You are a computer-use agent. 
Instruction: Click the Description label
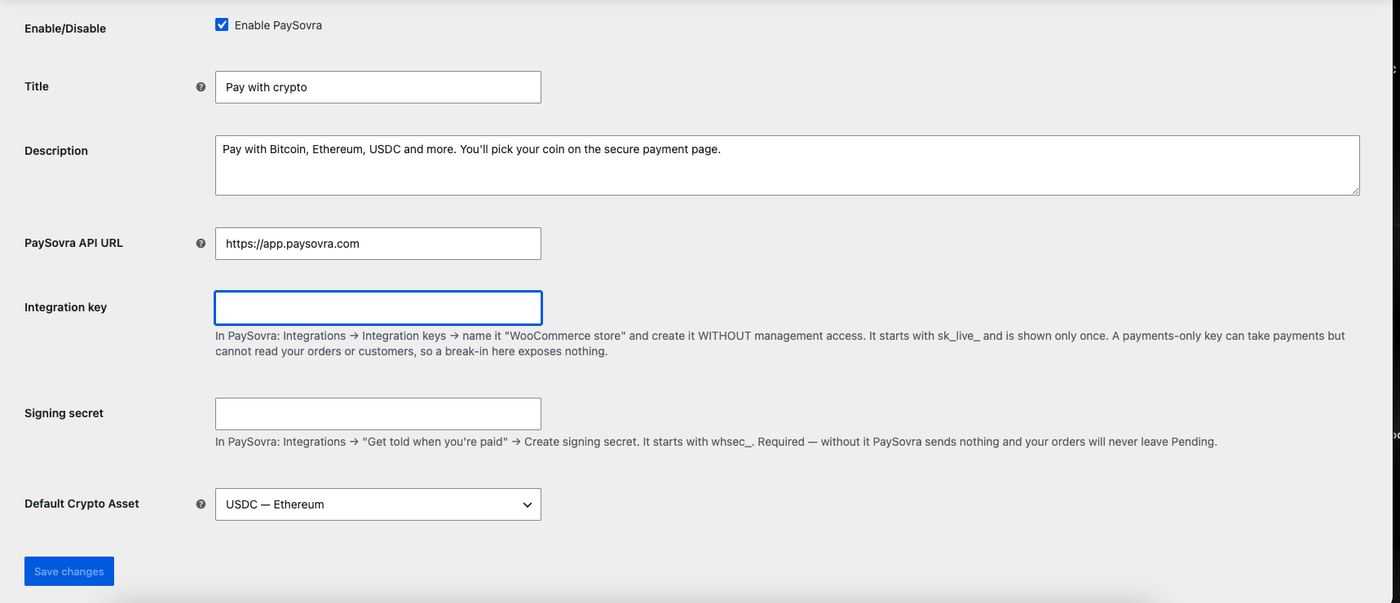tap(56, 150)
